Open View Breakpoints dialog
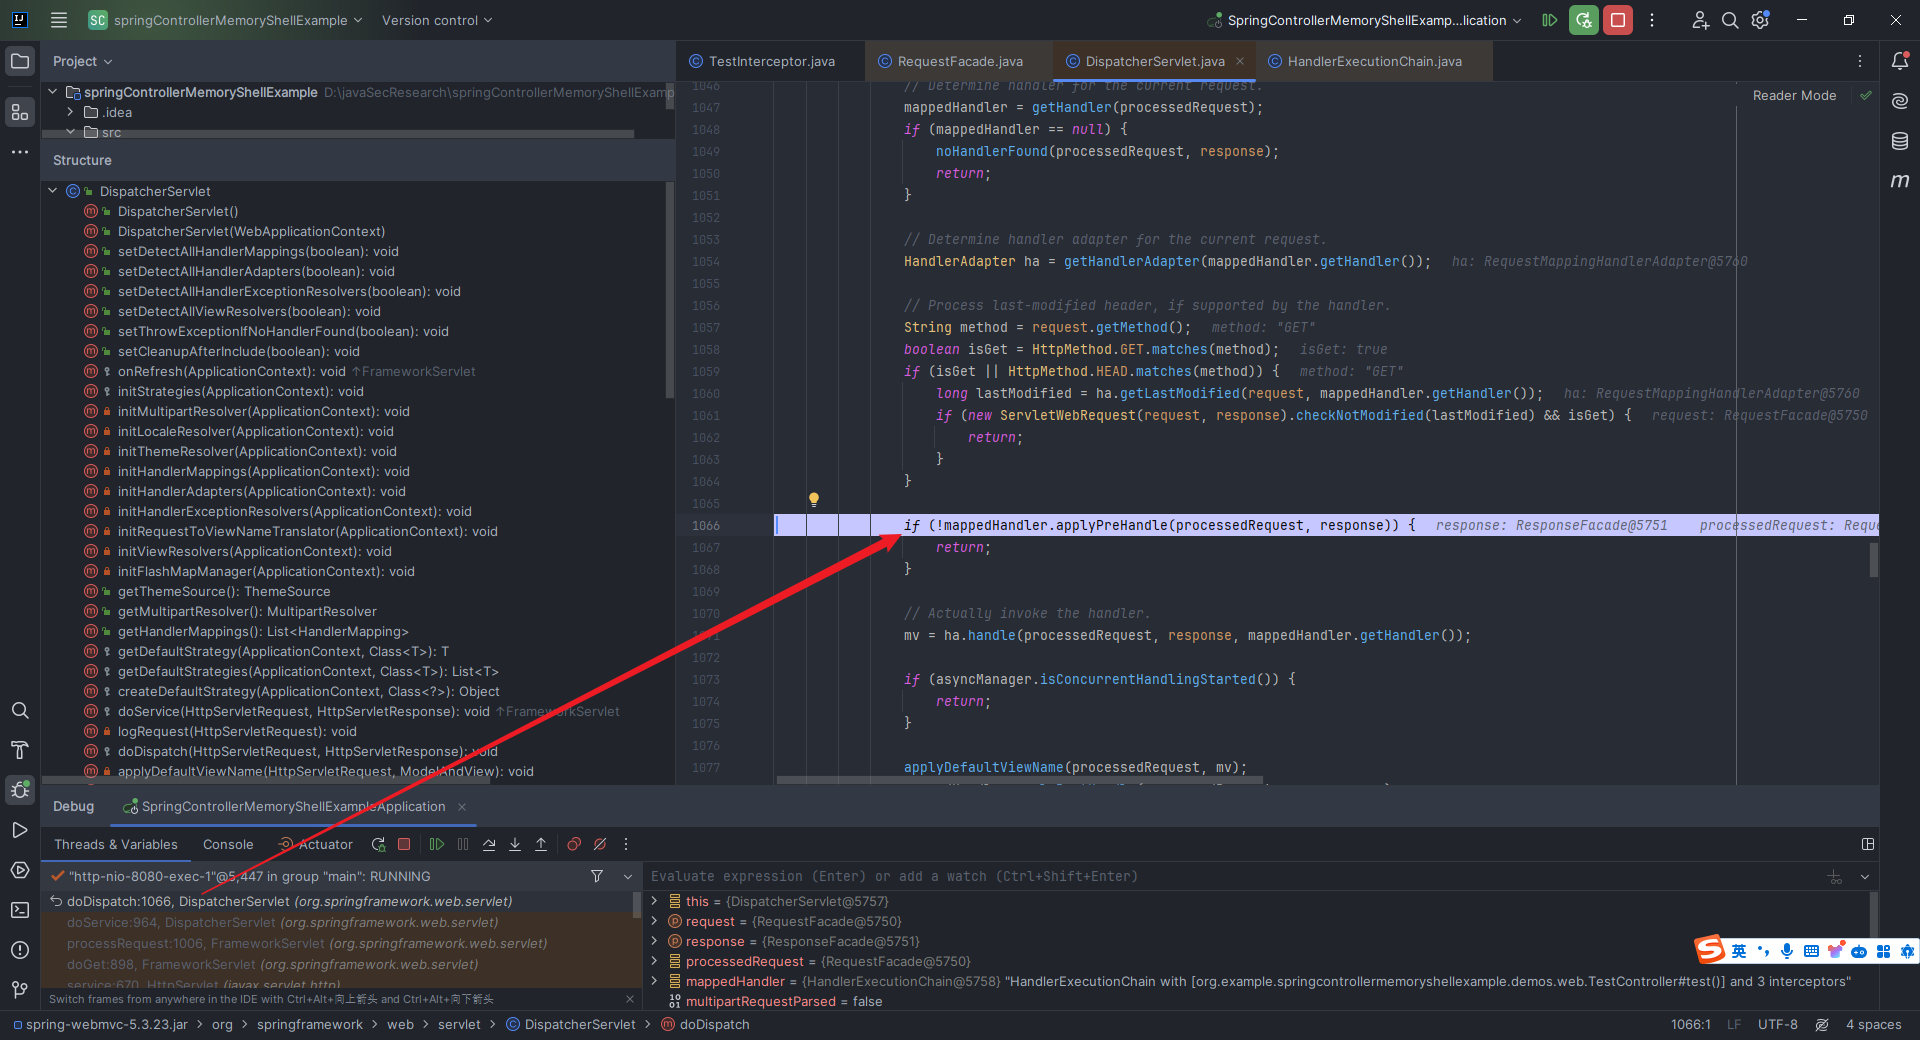 pos(574,844)
